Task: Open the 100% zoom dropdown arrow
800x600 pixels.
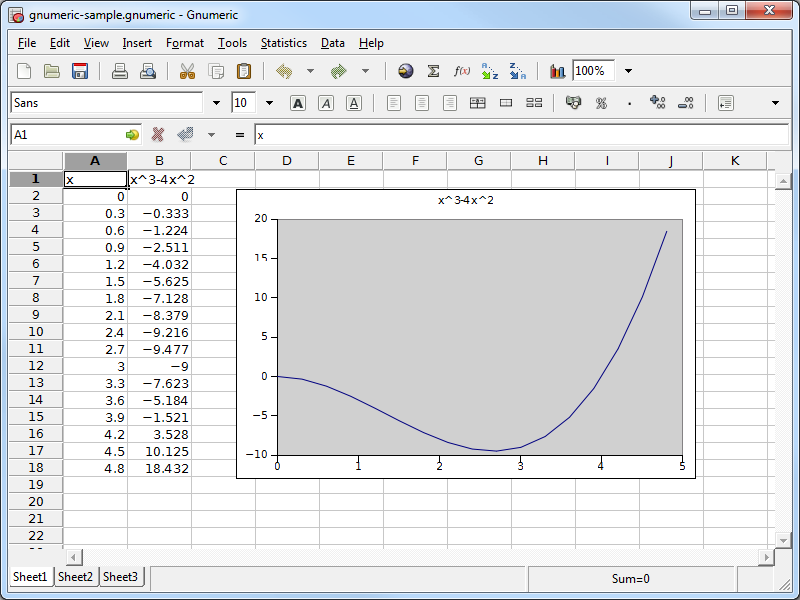Action: (x=628, y=71)
